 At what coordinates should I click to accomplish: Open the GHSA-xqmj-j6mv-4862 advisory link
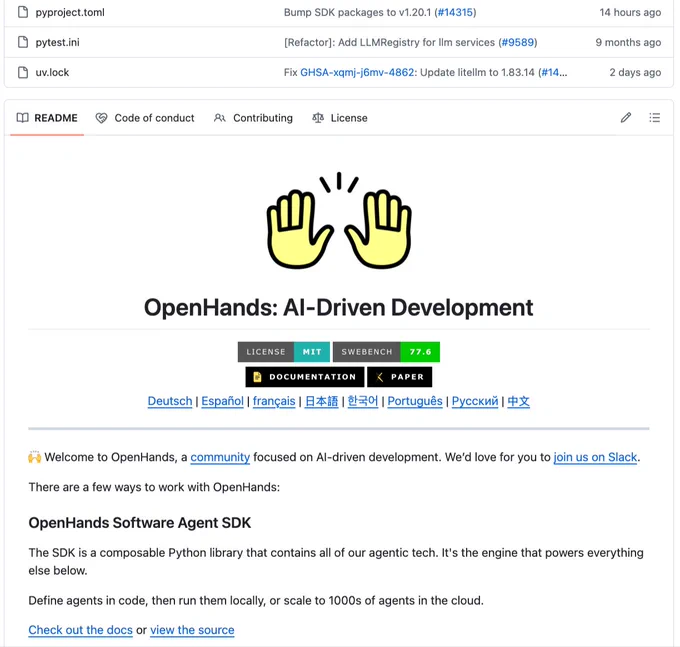357,72
